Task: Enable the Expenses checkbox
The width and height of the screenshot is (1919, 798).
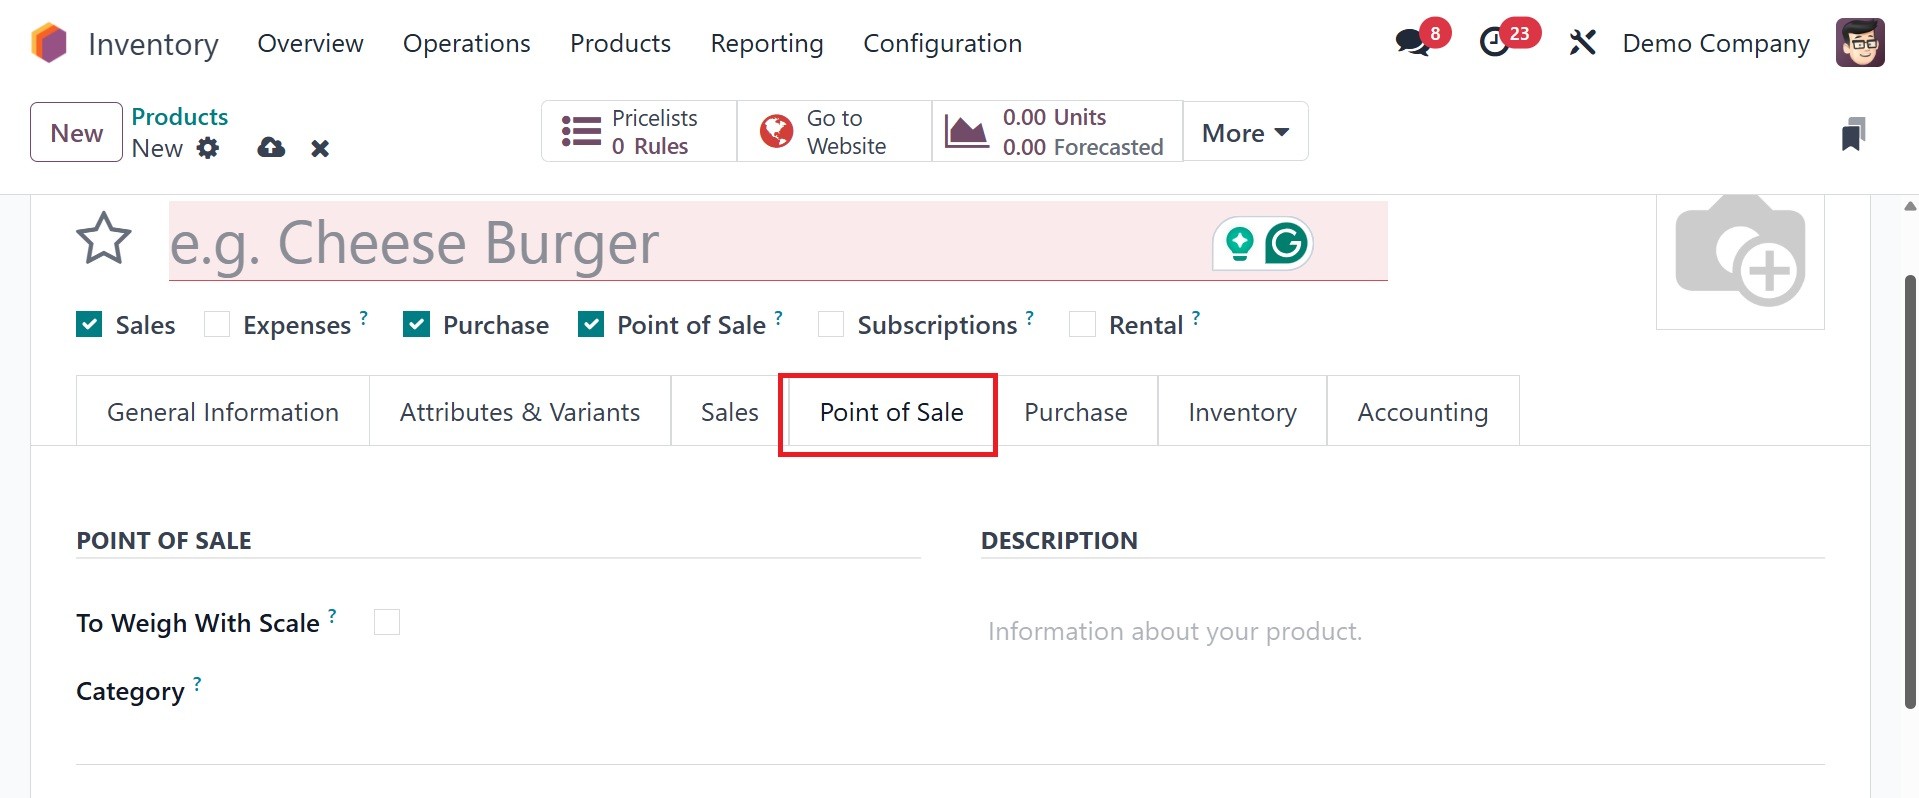Action: [x=217, y=324]
